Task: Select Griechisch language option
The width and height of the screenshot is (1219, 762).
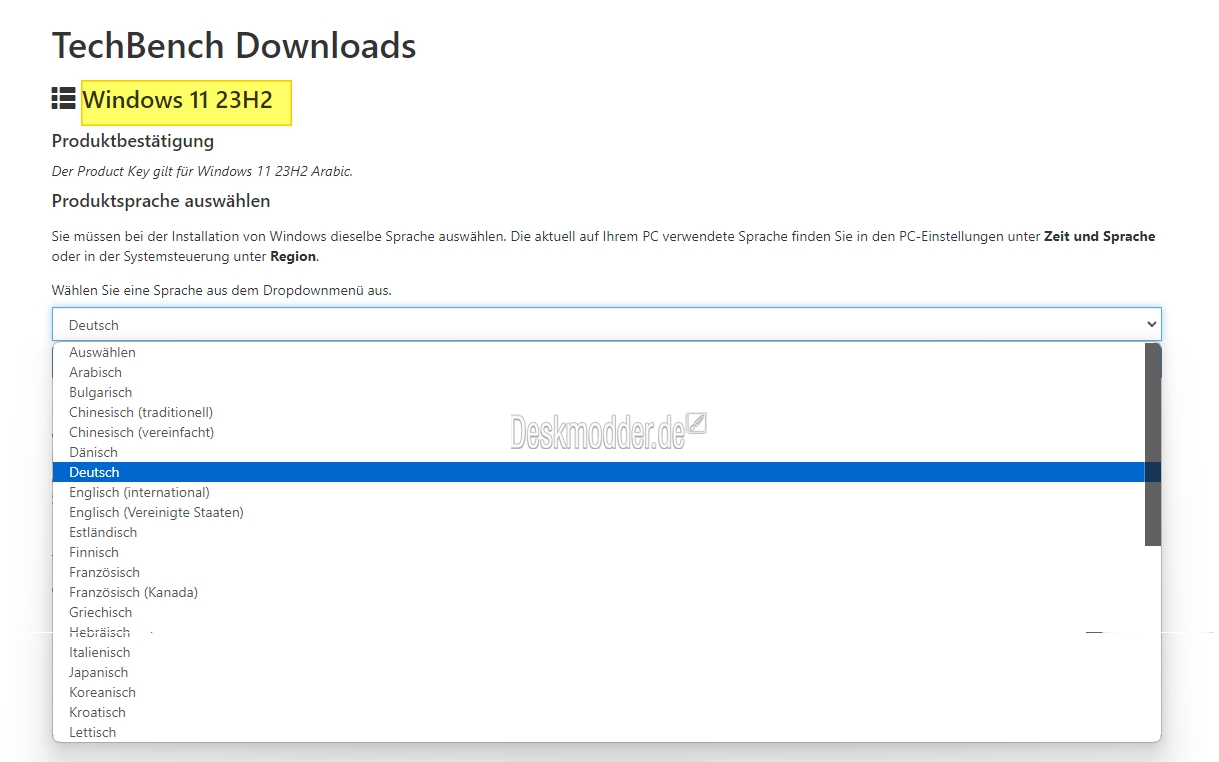Action: coord(598,612)
